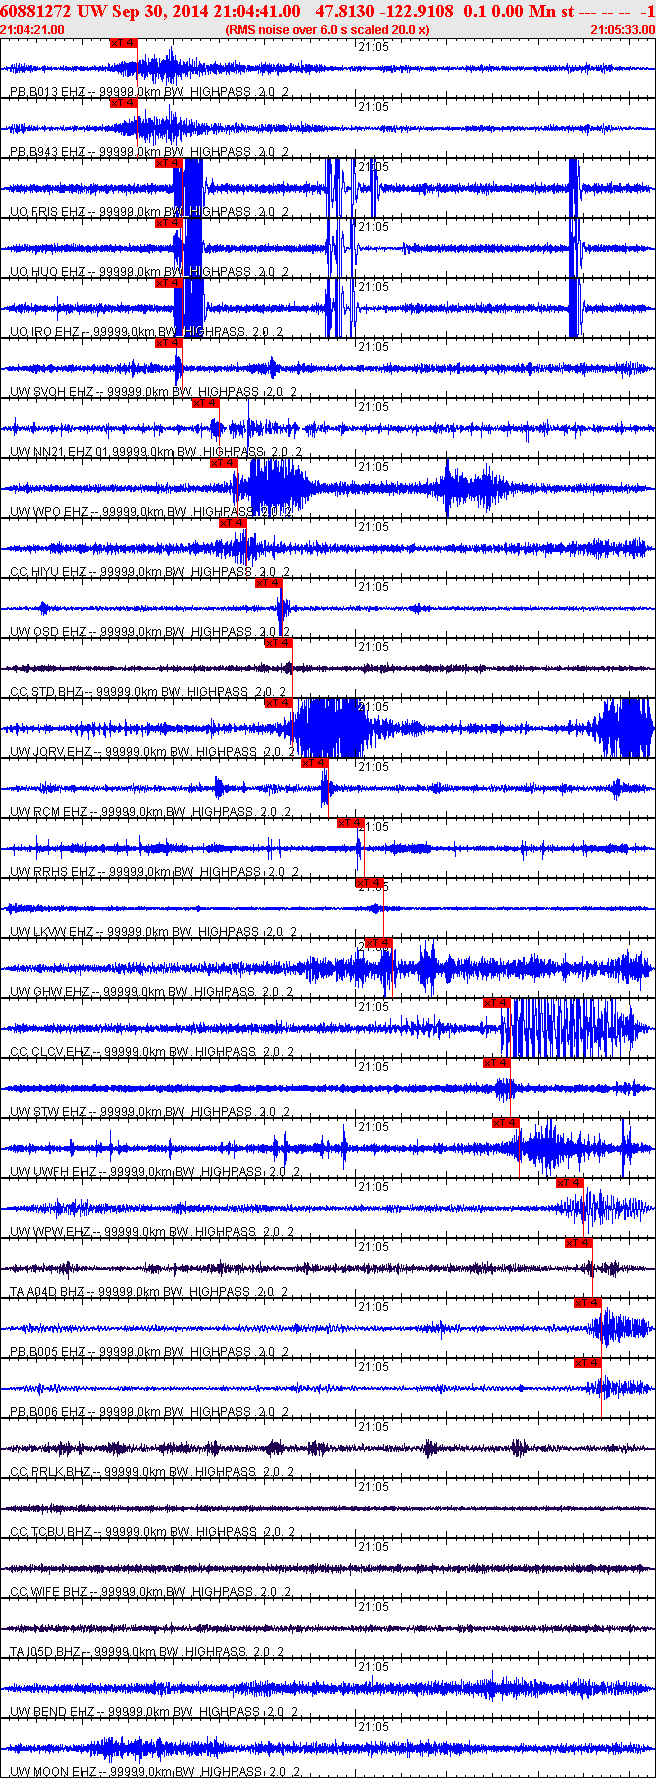The height and width of the screenshot is (1778, 656).
Task: Click the end time label 21:05:33.00
Action: (x=623, y=29)
